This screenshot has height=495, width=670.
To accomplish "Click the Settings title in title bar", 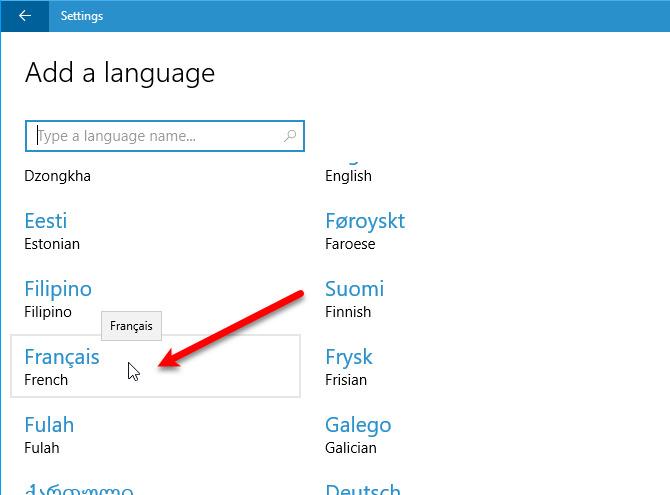I will coord(81,16).
